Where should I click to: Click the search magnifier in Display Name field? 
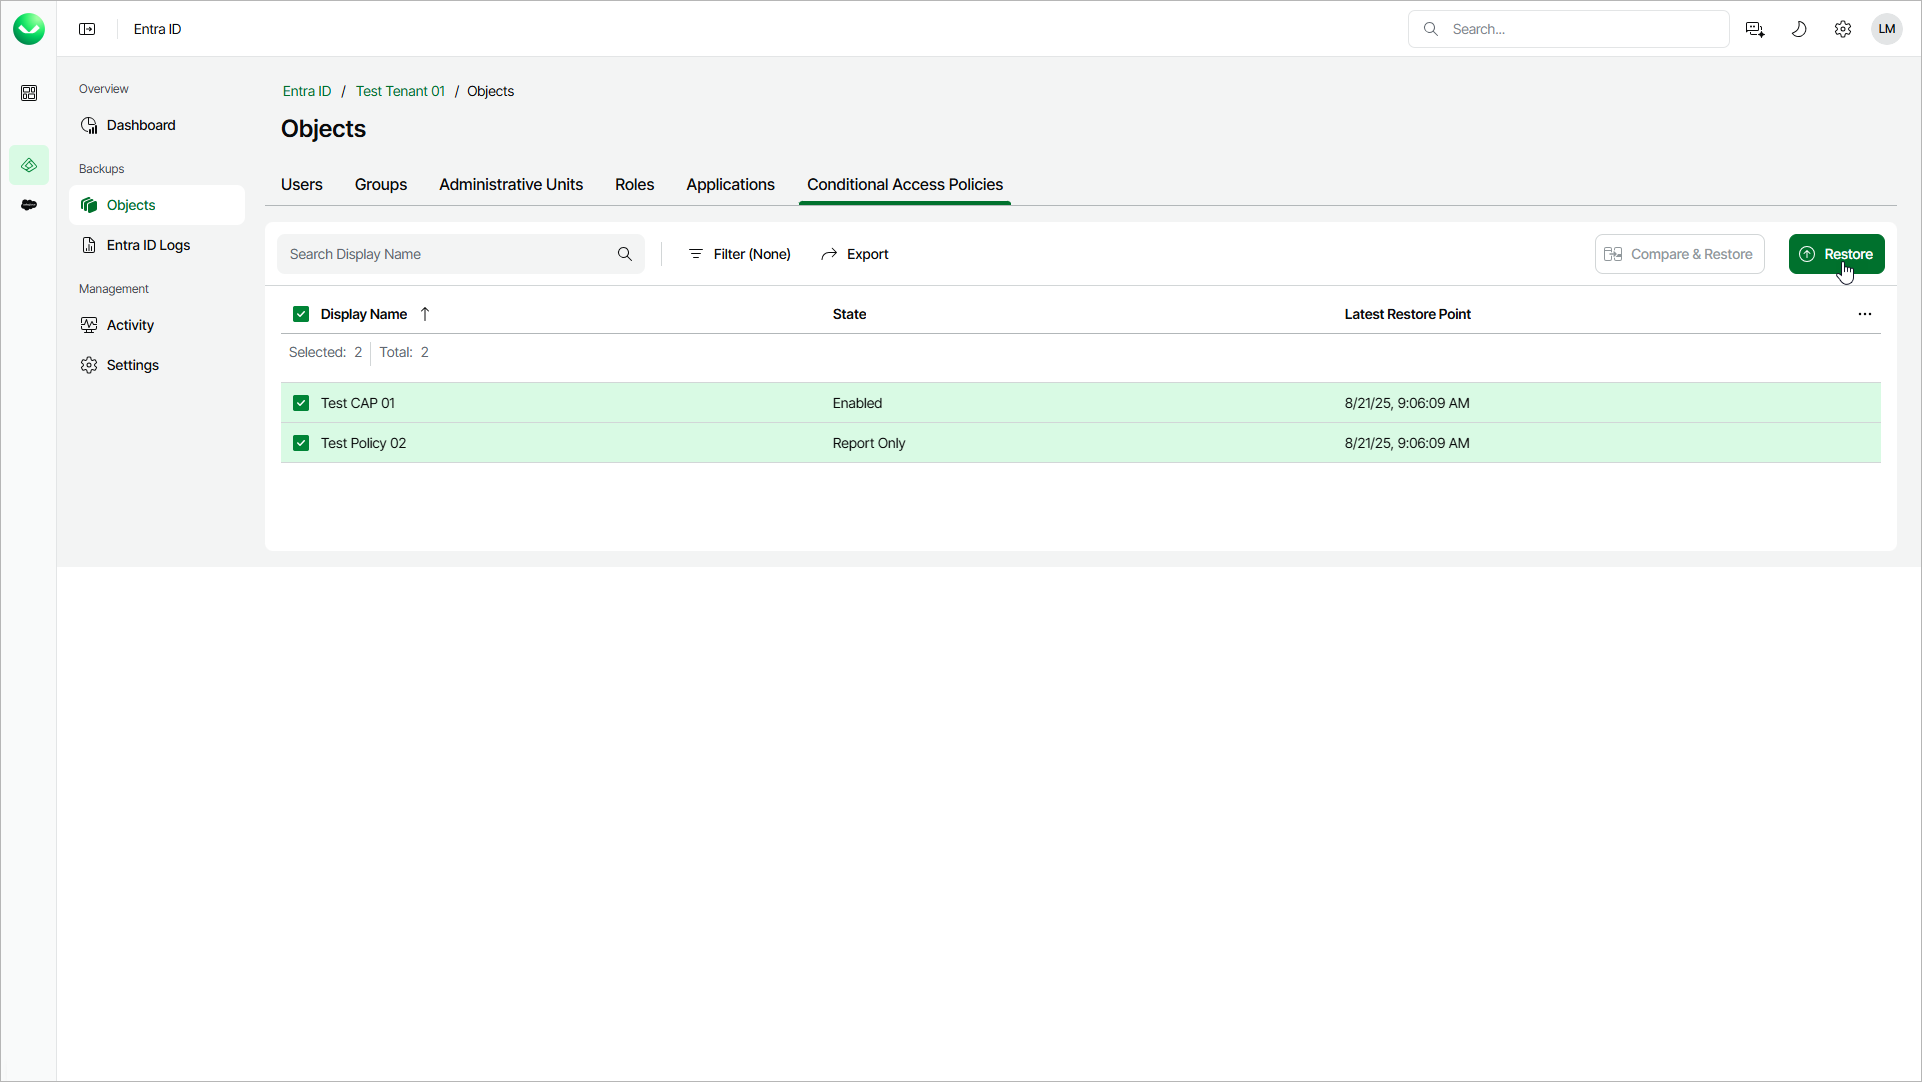click(x=625, y=254)
